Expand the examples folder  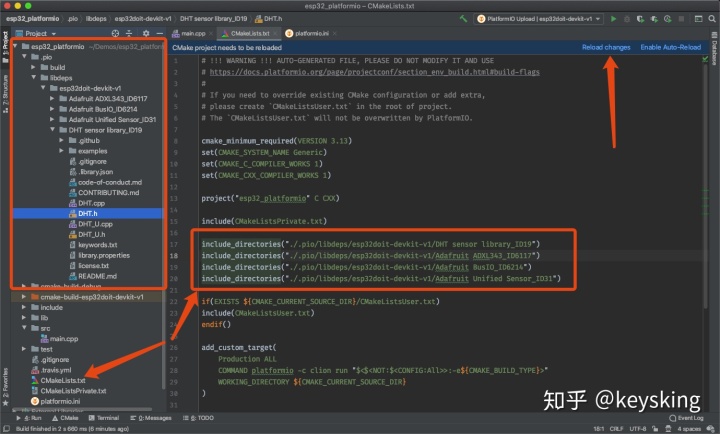point(62,151)
